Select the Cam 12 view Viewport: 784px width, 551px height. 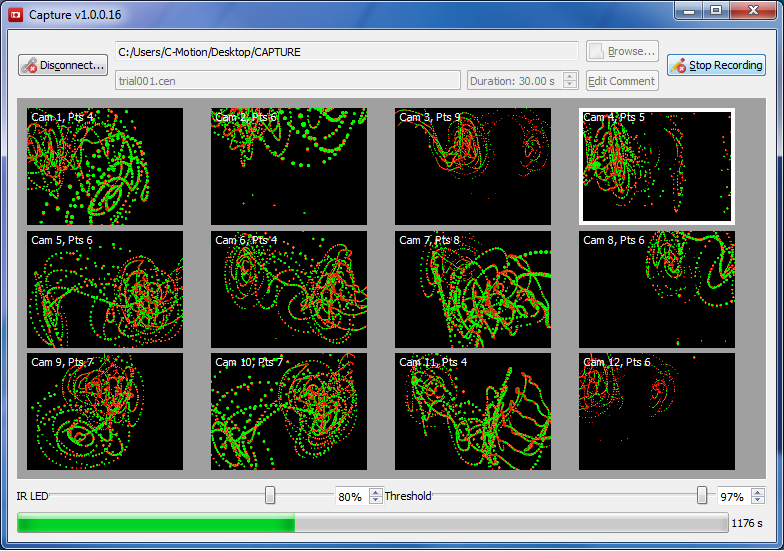[657, 412]
